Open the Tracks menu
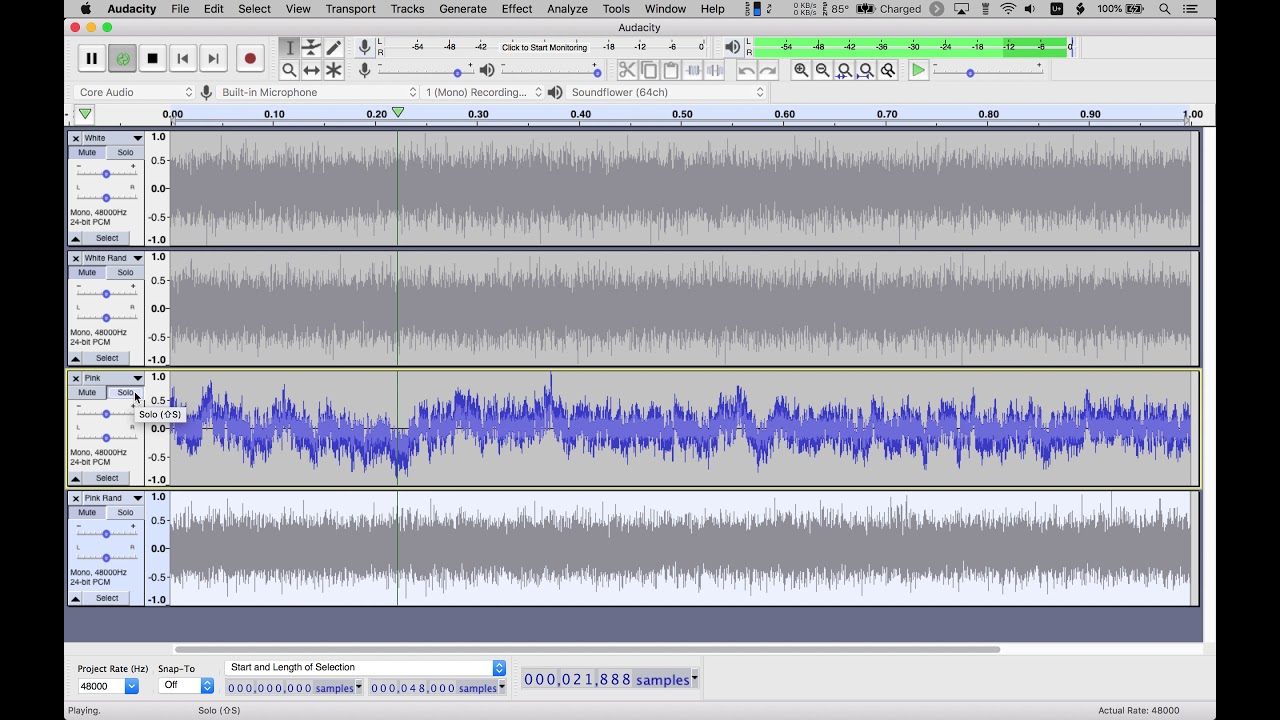The image size is (1280, 720). 407,9
